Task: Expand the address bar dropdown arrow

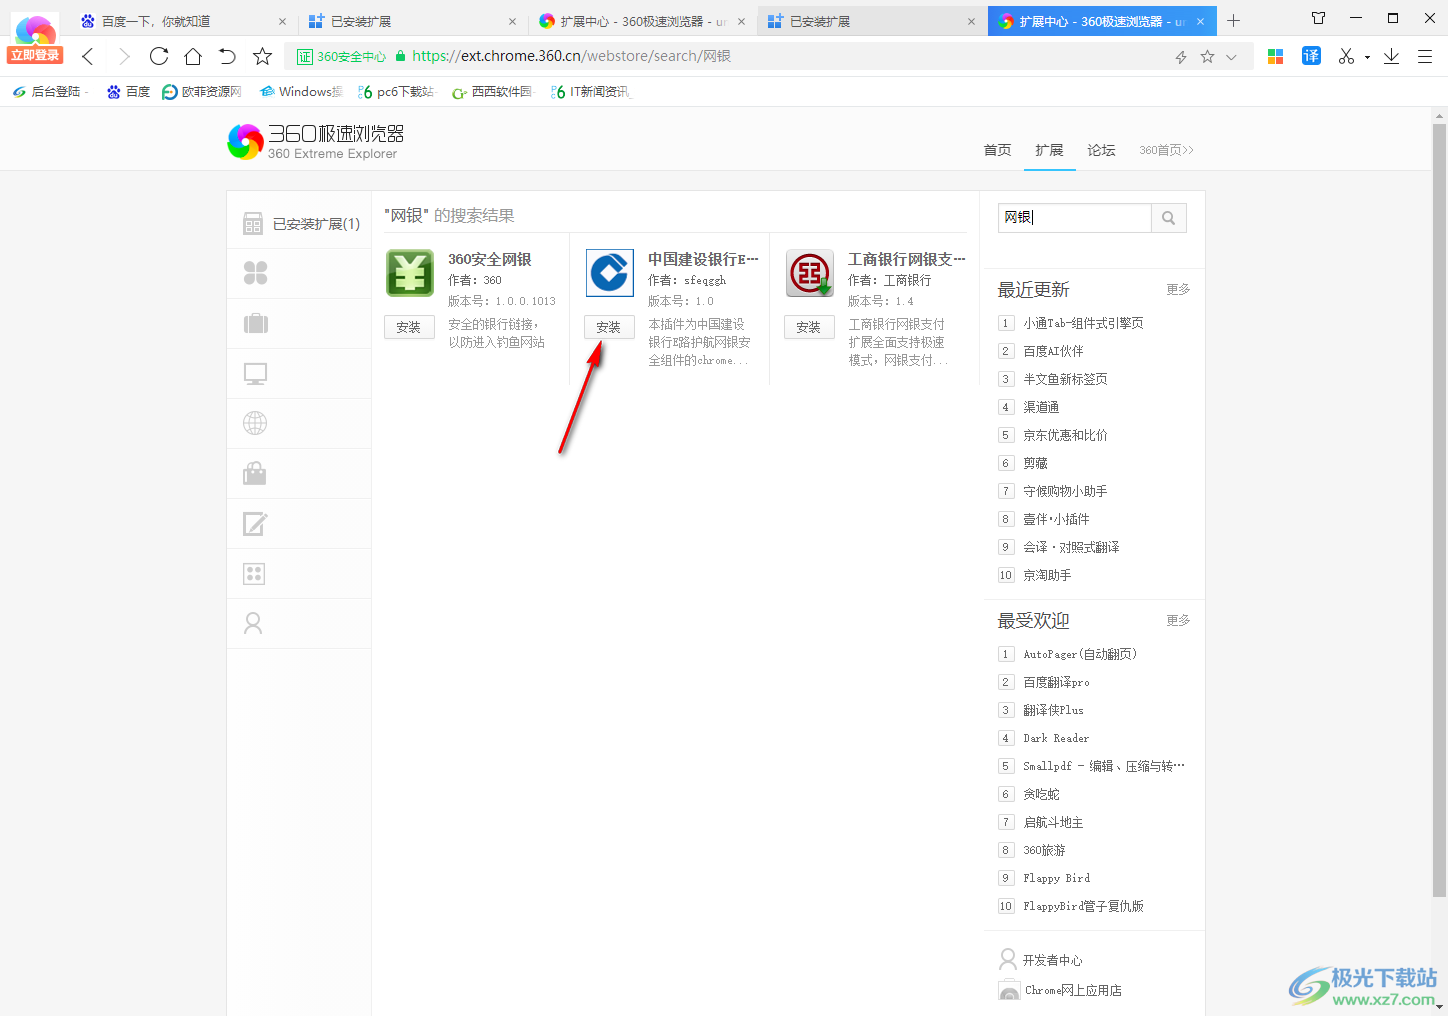Action: [x=1231, y=57]
